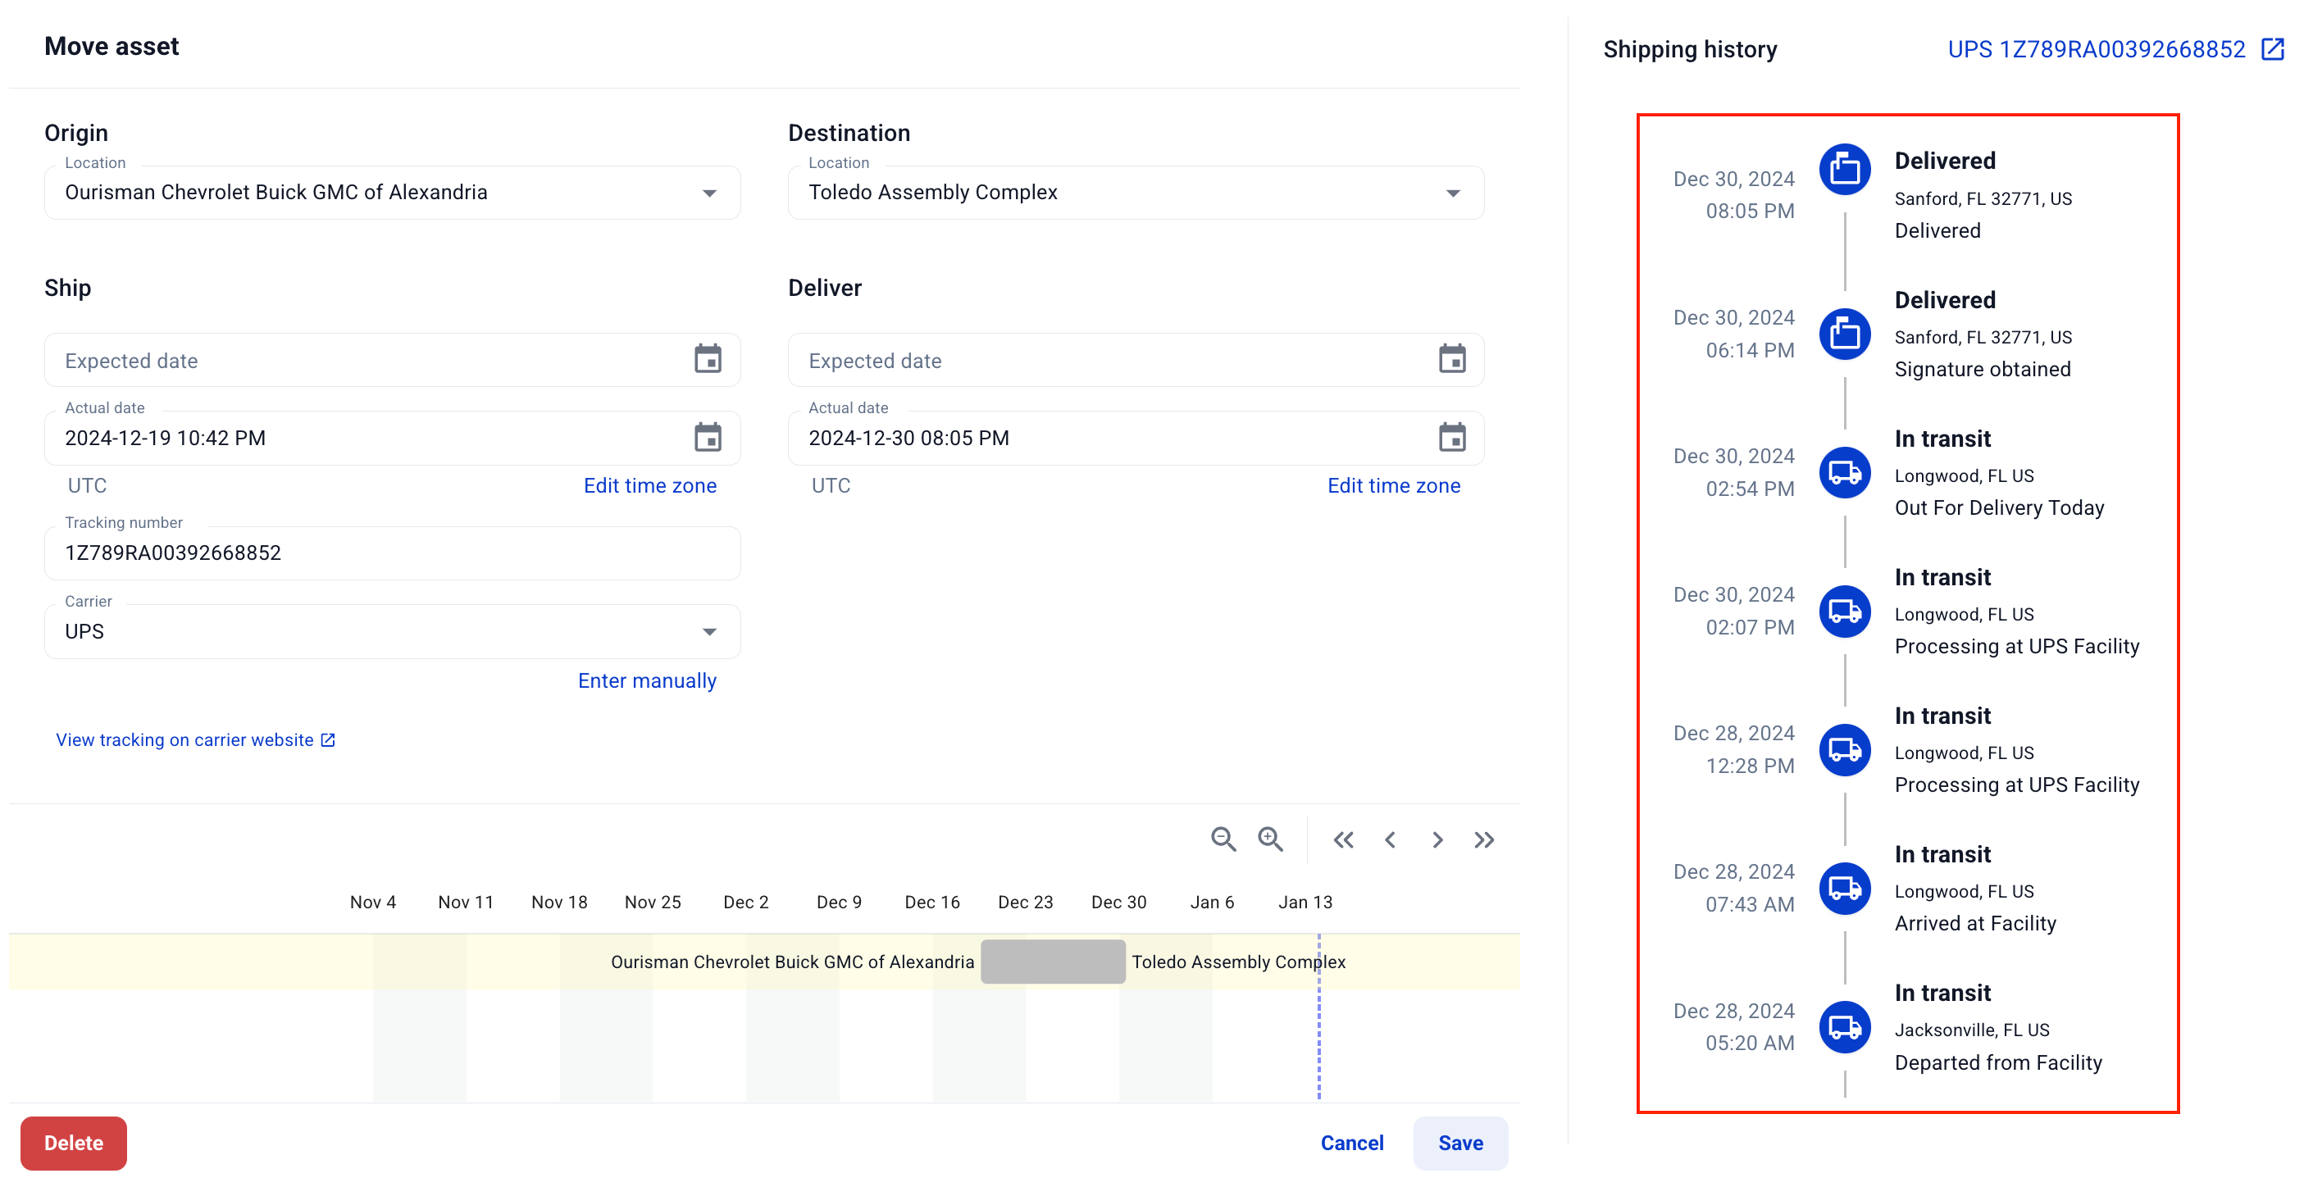Viewport: 2304px width, 1187px height.
Task: Click truck icon for Out For Delivery Today
Action: coord(1845,472)
